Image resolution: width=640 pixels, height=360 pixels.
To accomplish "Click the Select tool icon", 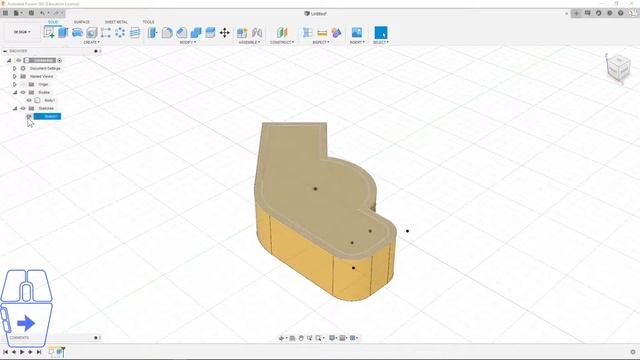I will (x=380, y=33).
